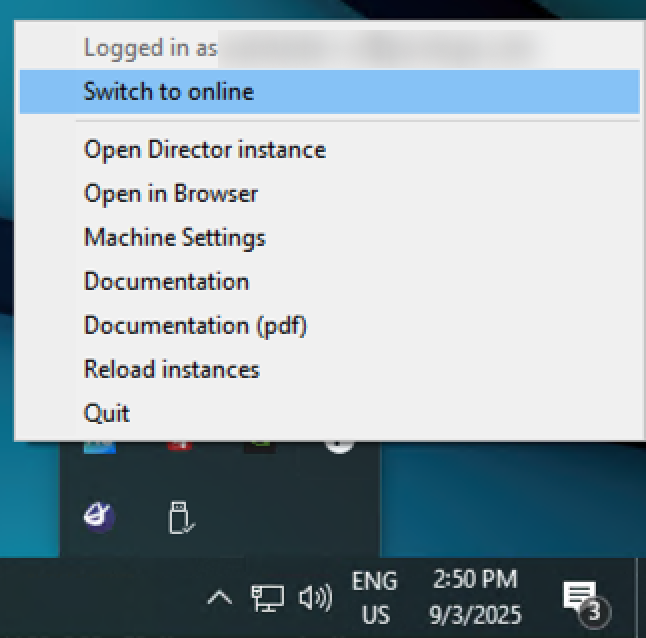The image size is (646, 638).
Task: Click the Documentation menu item
Action: (166, 282)
